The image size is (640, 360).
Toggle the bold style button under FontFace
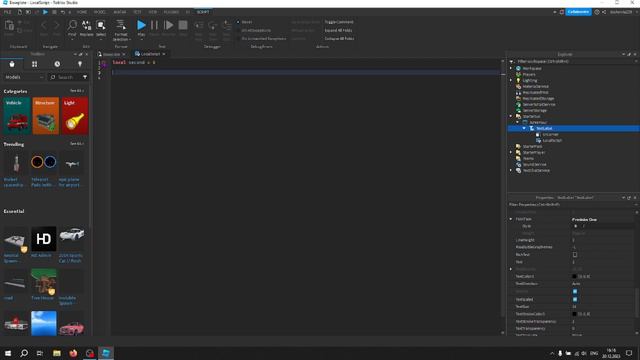(576, 226)
